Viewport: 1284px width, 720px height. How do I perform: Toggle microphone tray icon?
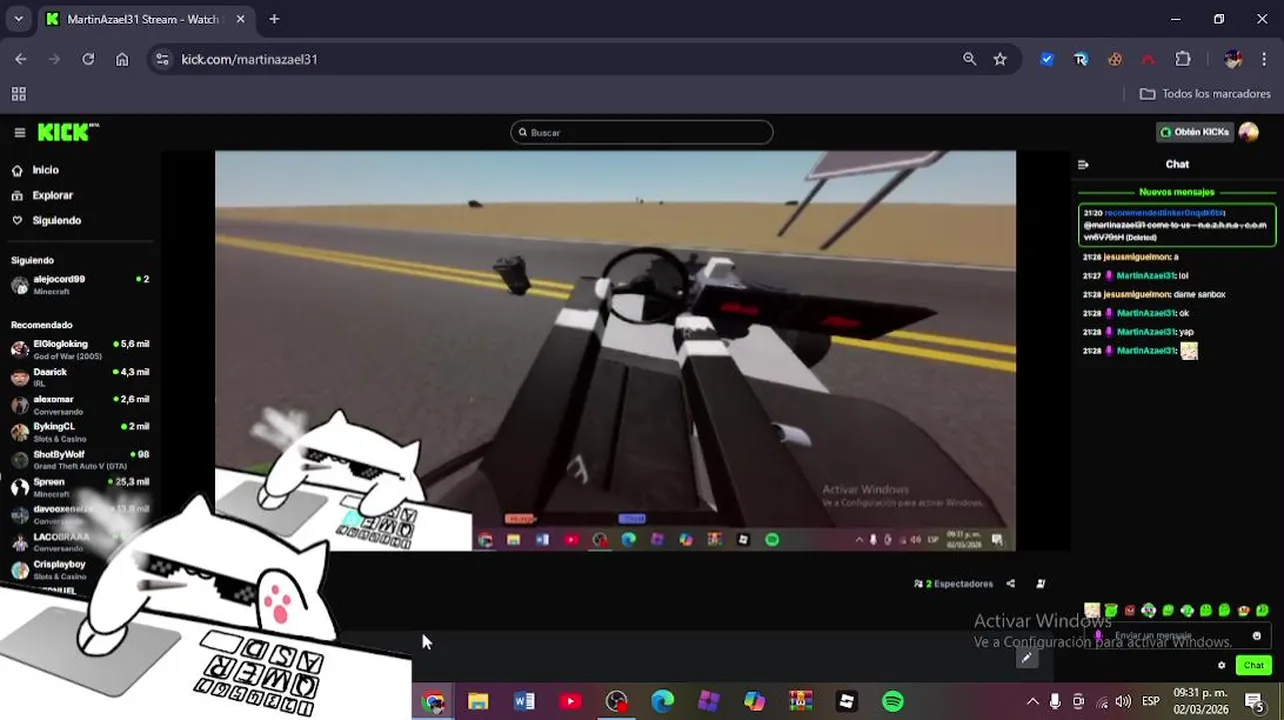[1055, 702]
